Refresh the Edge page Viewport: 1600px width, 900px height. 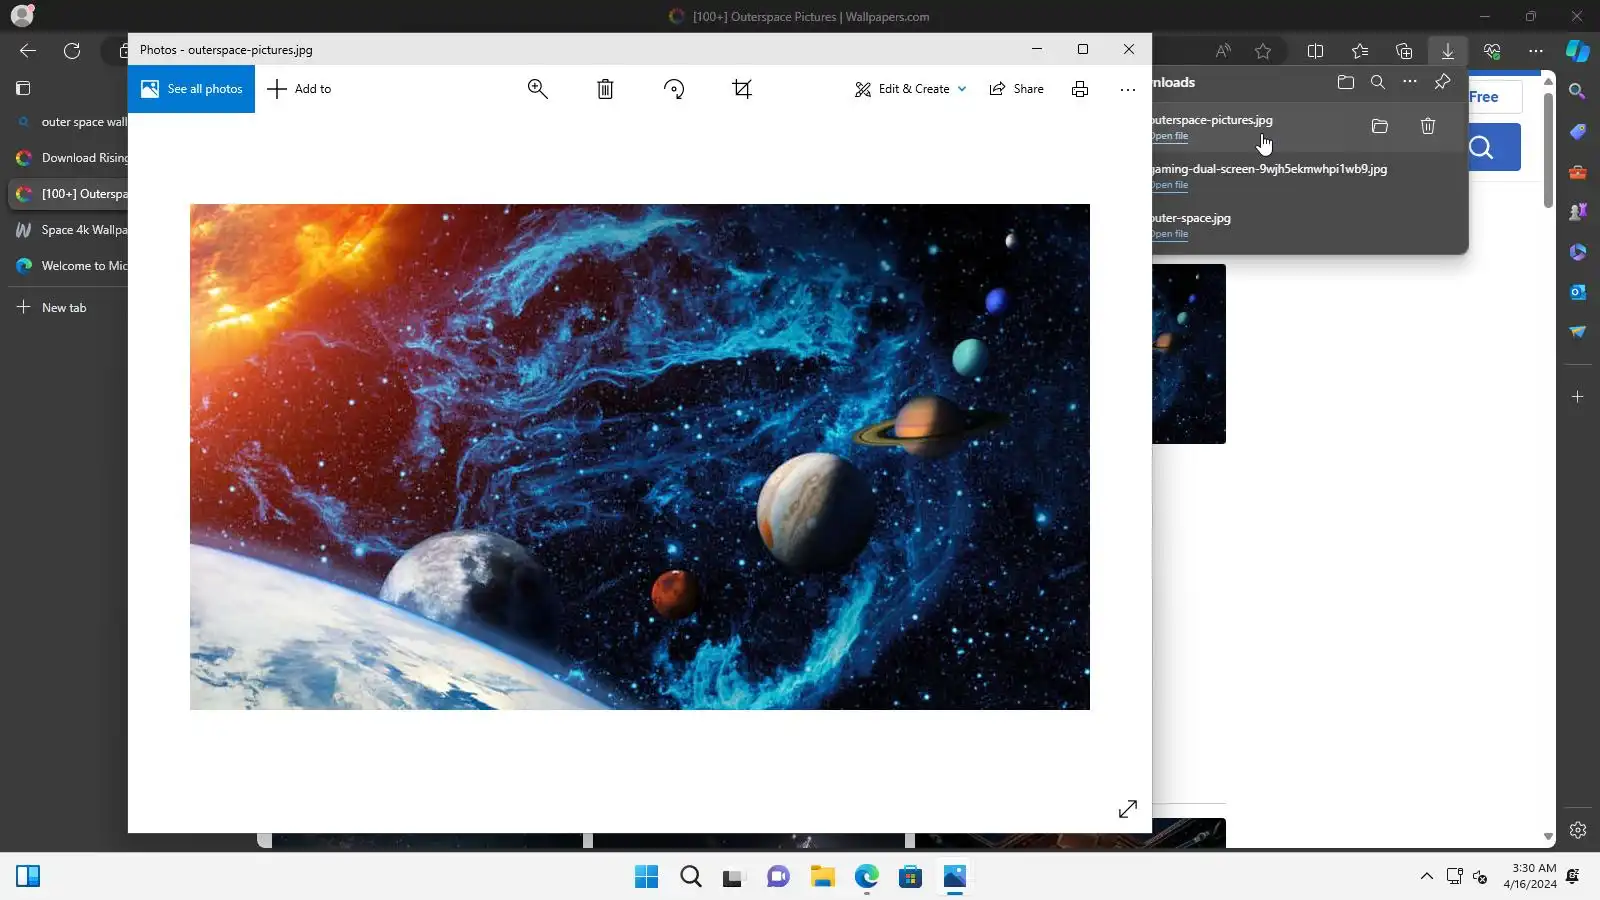[x=72, y=51]
